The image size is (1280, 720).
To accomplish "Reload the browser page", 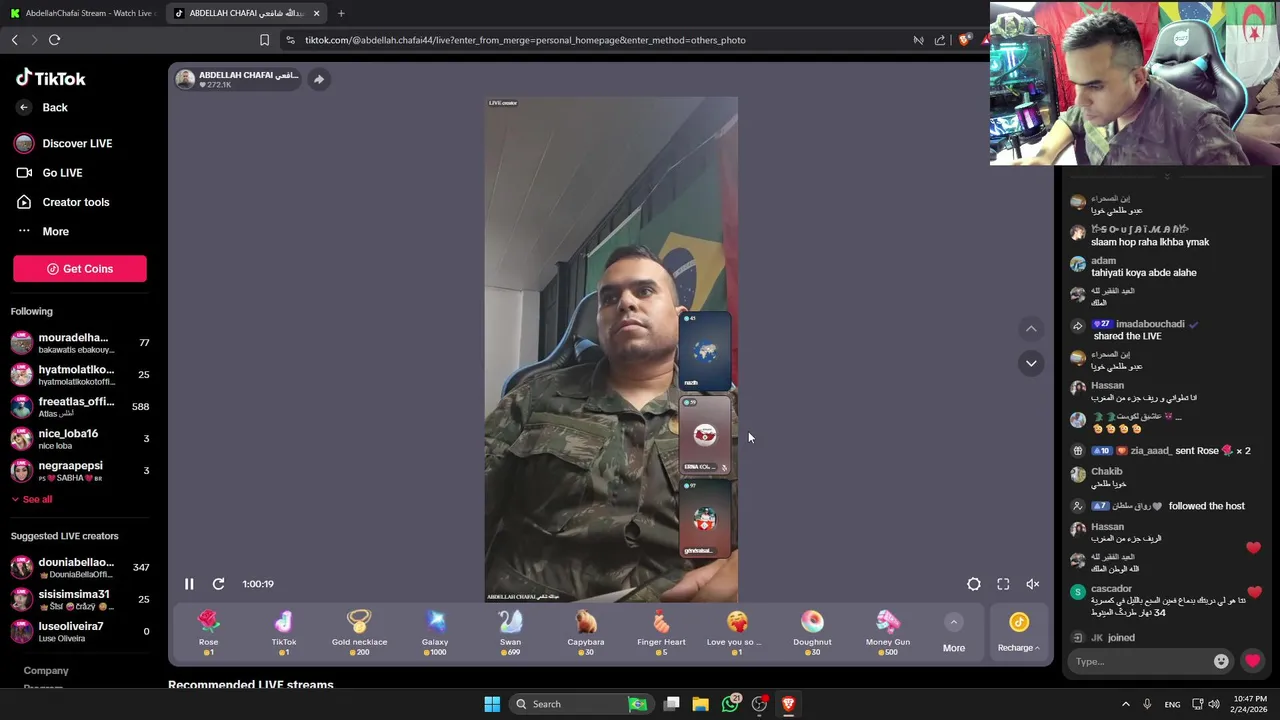I will click(x=55, y=40).
